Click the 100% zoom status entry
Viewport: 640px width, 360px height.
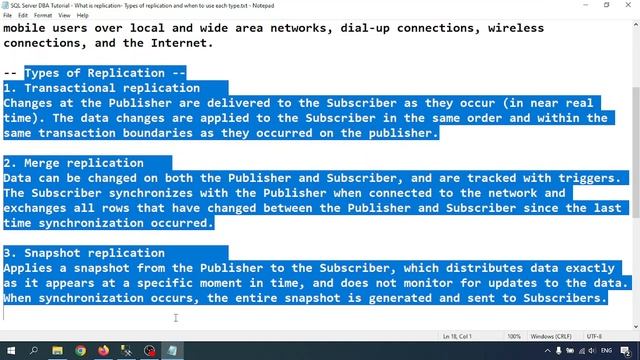click(x=514, y=336)
